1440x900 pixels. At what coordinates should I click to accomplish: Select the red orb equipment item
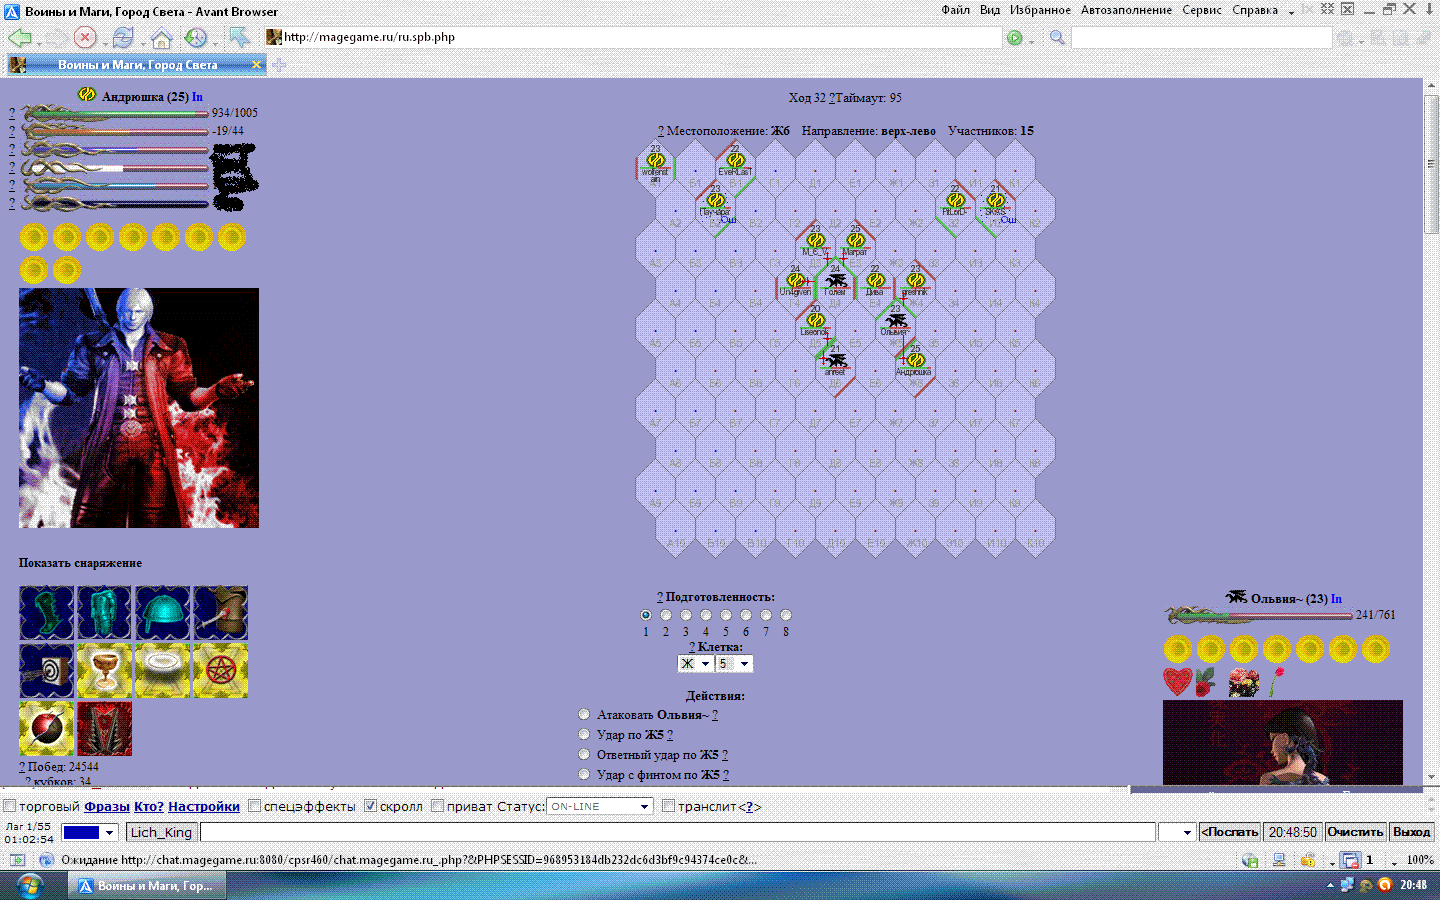[x=46, y=729]
